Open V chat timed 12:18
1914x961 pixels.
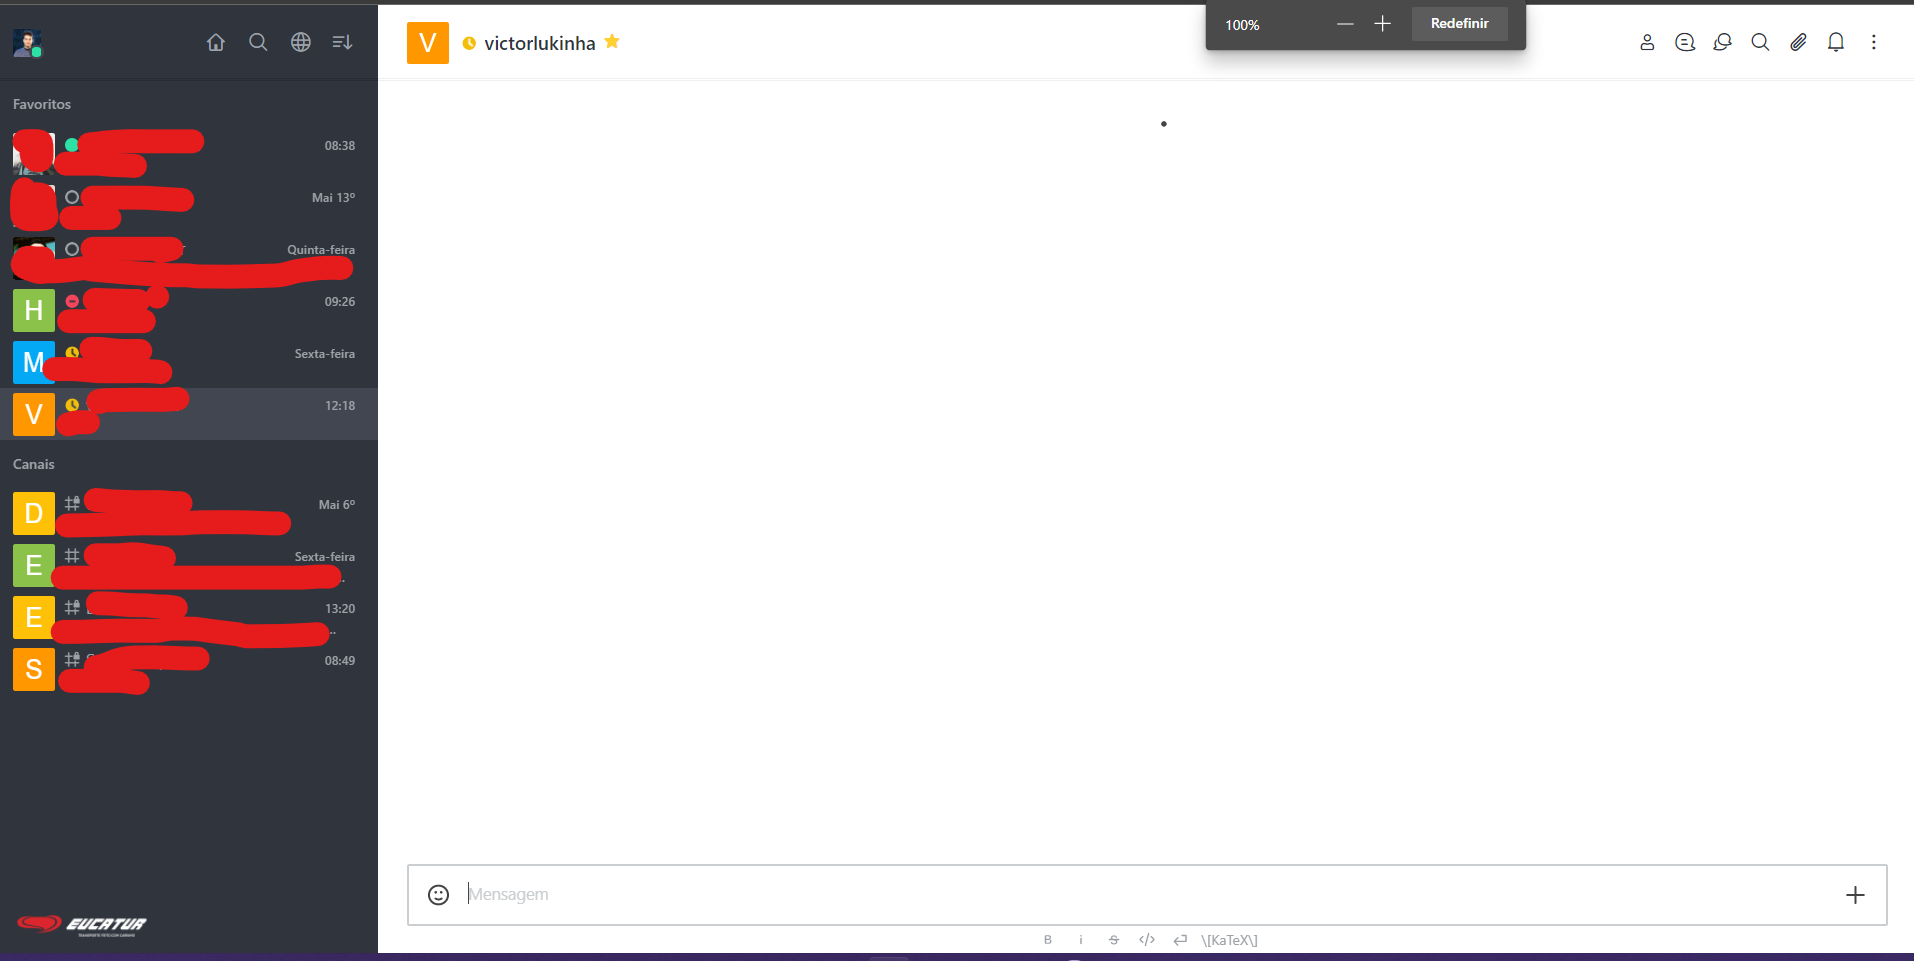click(189, 414)
